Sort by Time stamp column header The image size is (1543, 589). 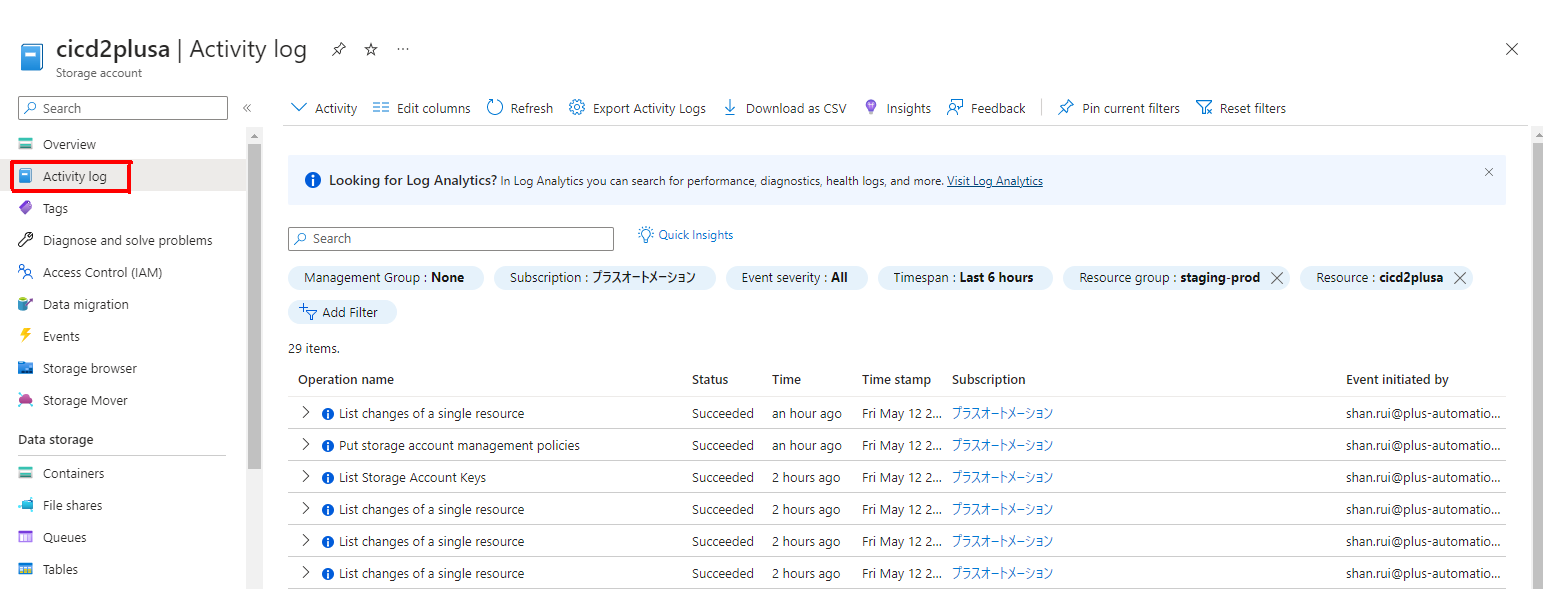coord(896,380)
